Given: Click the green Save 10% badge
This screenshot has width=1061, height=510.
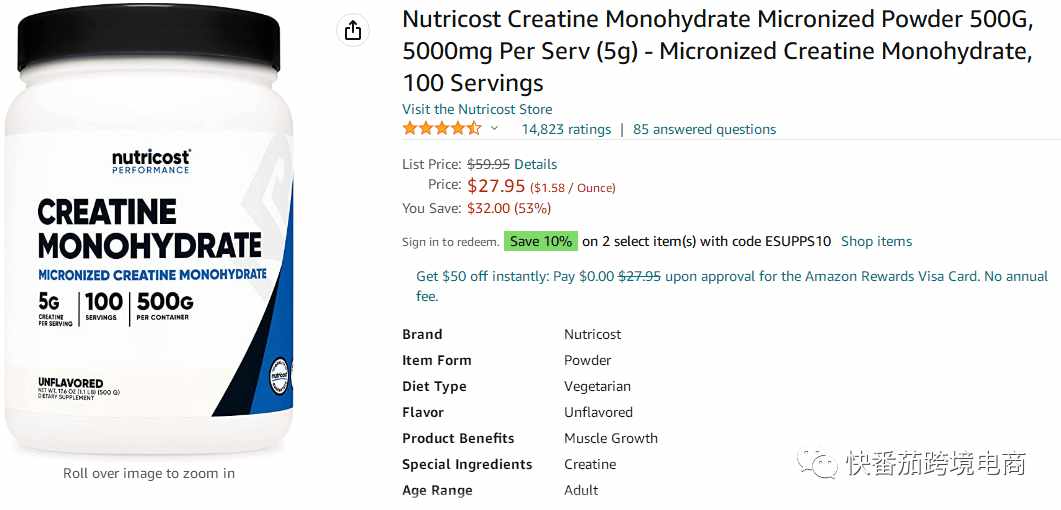Looking at the screenshot, I should (541, 241).
